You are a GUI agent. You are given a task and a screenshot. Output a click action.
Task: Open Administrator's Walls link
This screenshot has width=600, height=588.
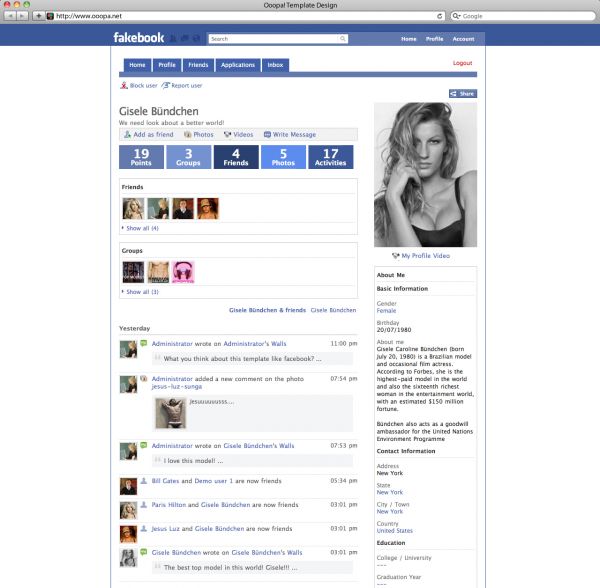255,344
